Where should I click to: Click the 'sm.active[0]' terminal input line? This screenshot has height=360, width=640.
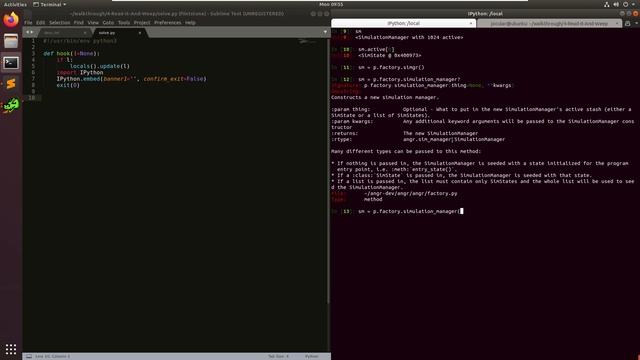click(x=376, y=49)
